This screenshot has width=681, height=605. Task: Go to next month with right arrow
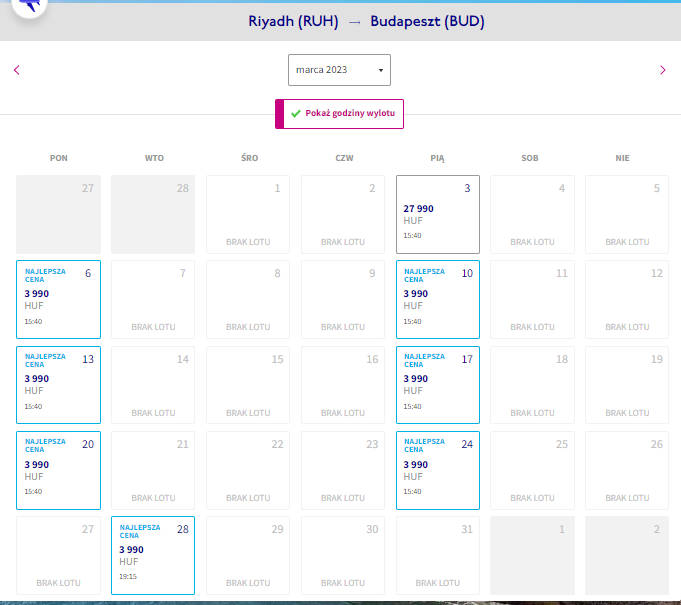663,70
